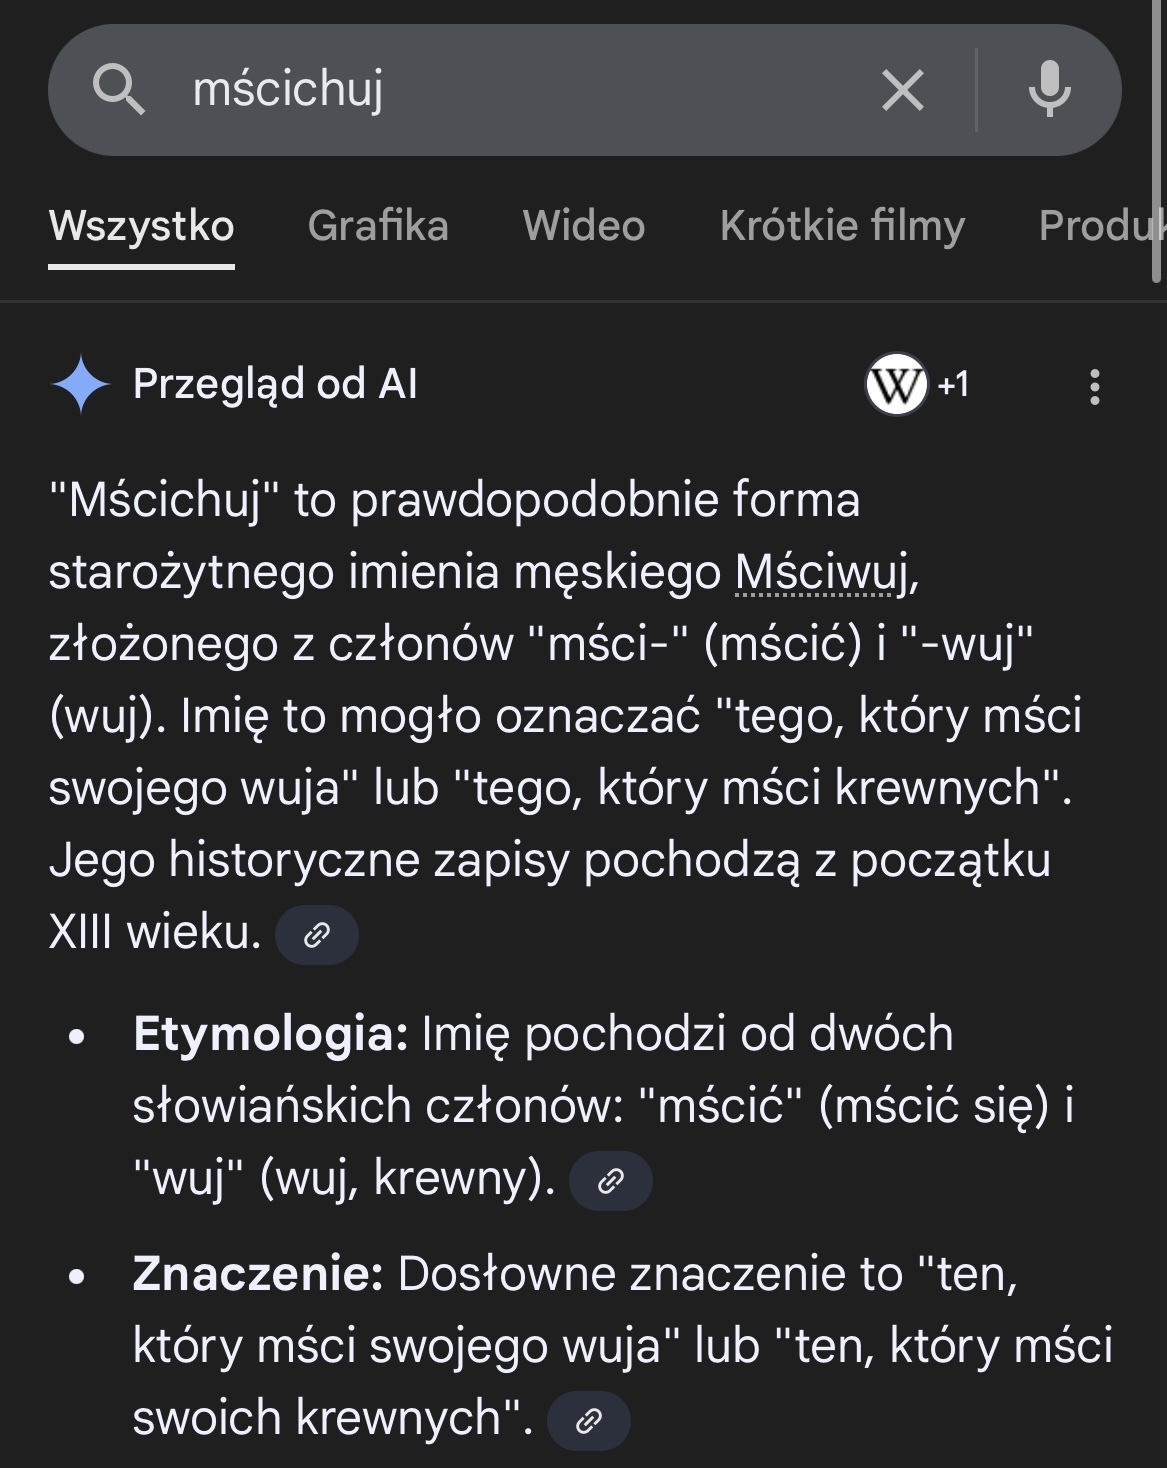Go to the Krótkie filmy tab

[x=842, y=226]
